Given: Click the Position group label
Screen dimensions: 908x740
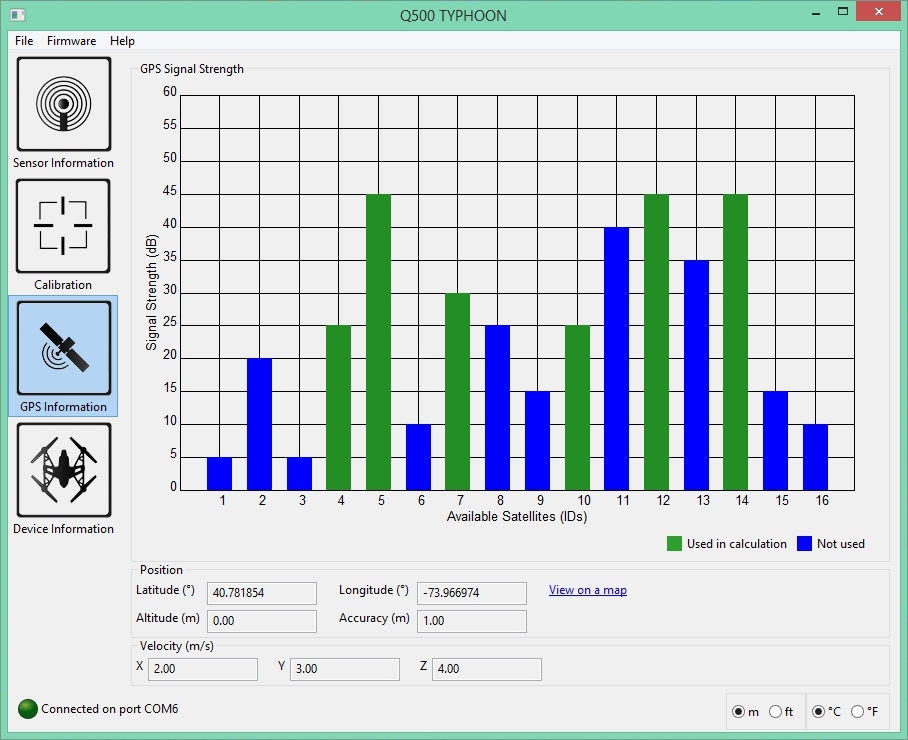Looking at the screenshot, I should coord(161,570).
